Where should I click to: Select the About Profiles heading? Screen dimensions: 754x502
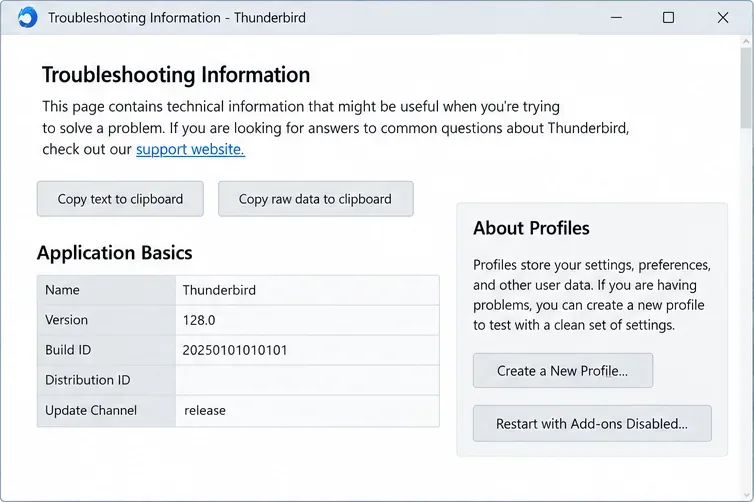tap(531, 228)
